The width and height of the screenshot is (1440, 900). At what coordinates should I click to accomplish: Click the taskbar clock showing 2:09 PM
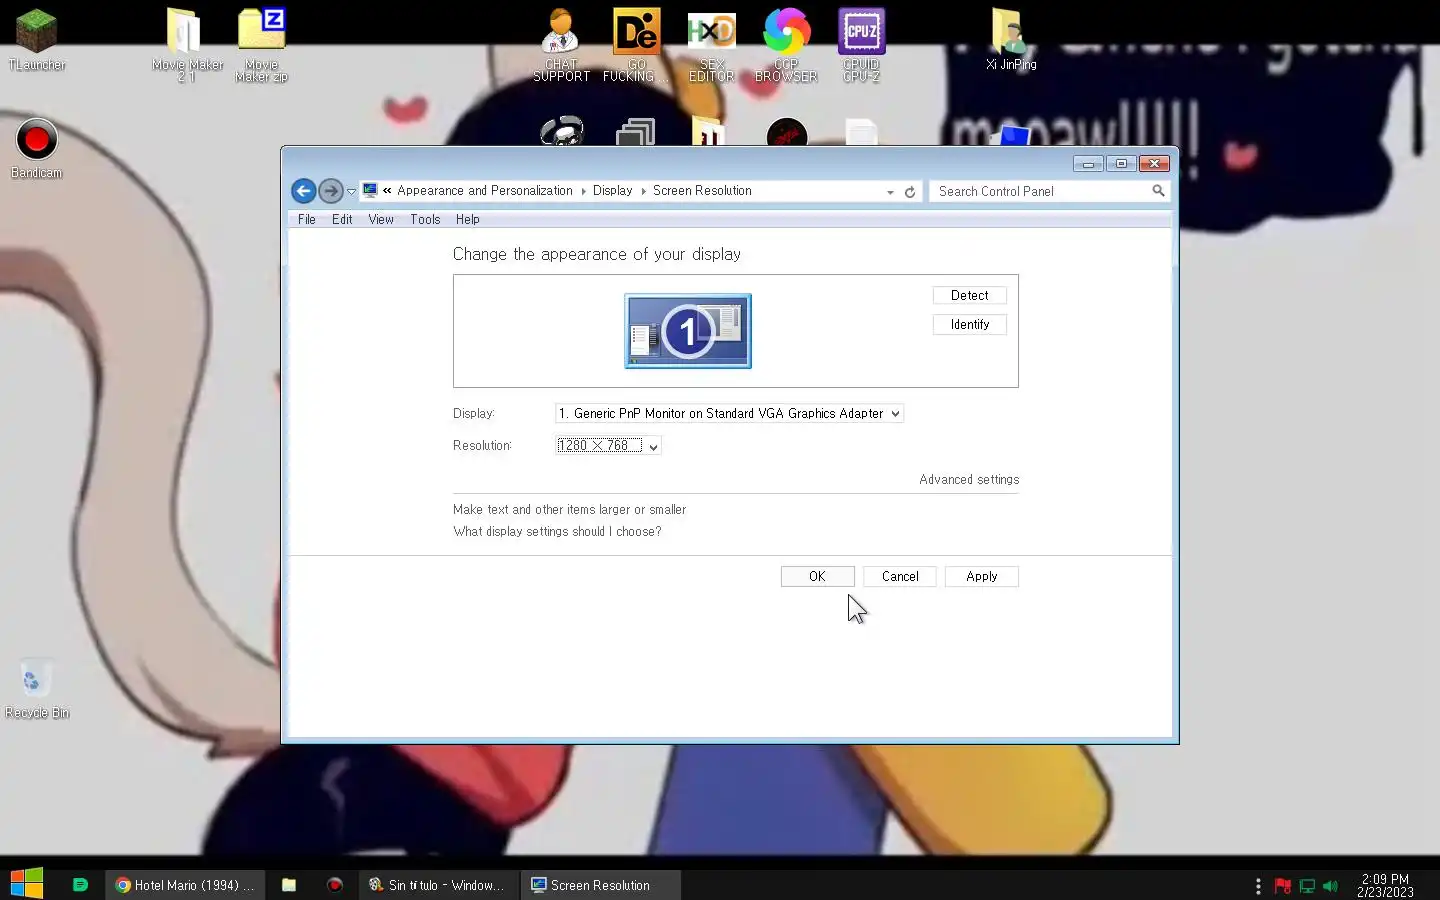pos(1385,886)
